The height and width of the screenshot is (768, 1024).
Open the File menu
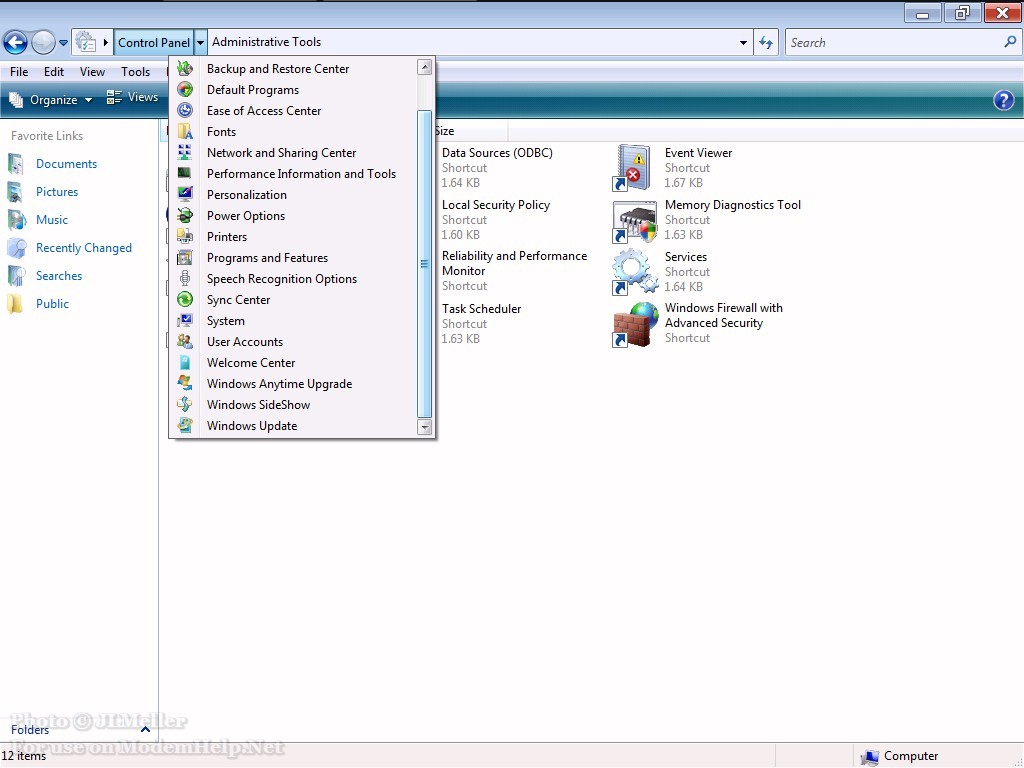19,72
